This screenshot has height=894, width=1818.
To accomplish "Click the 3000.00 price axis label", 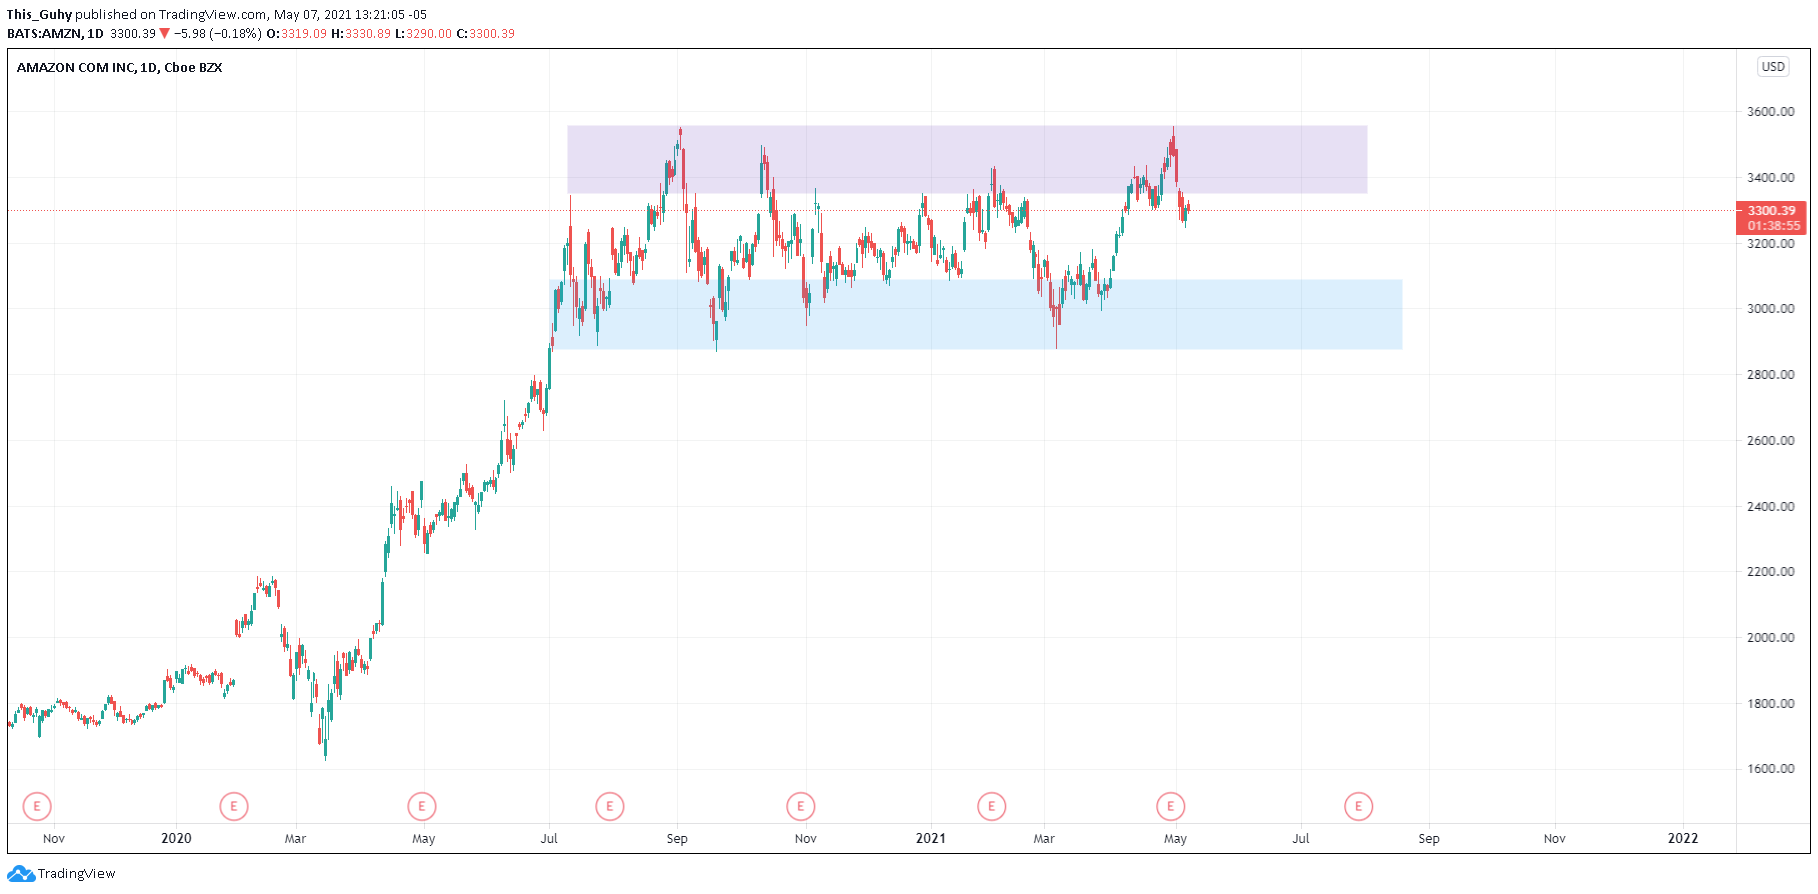I will (x=1771, y=309).
